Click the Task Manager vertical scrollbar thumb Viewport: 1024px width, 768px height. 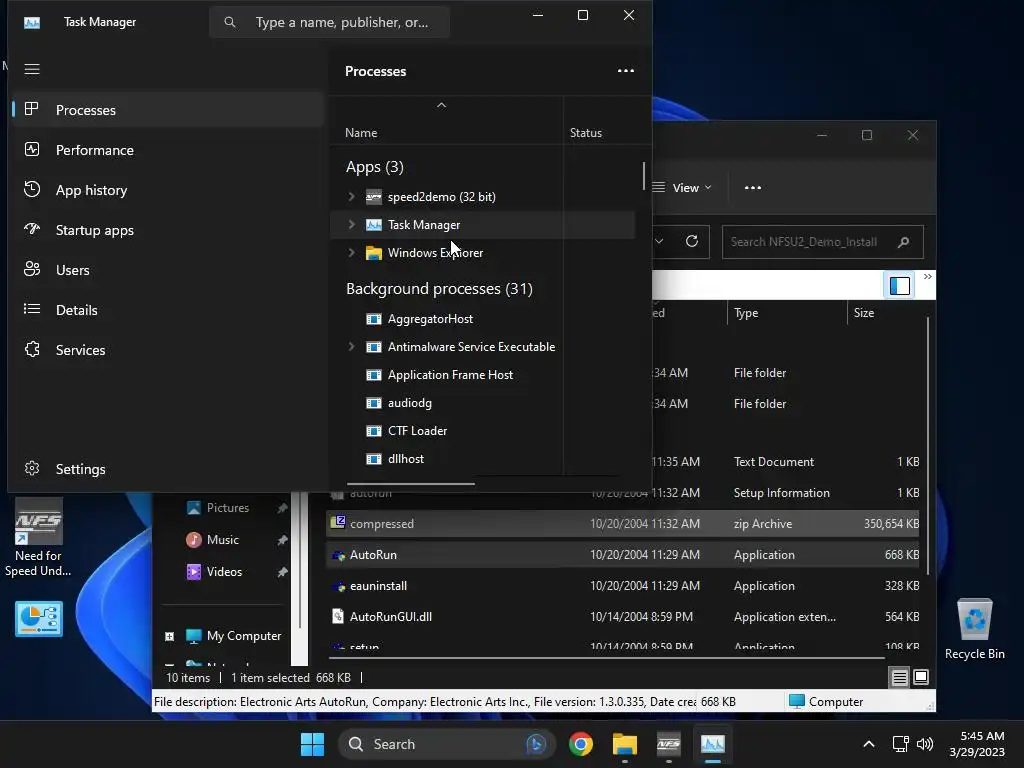[644, 176]
